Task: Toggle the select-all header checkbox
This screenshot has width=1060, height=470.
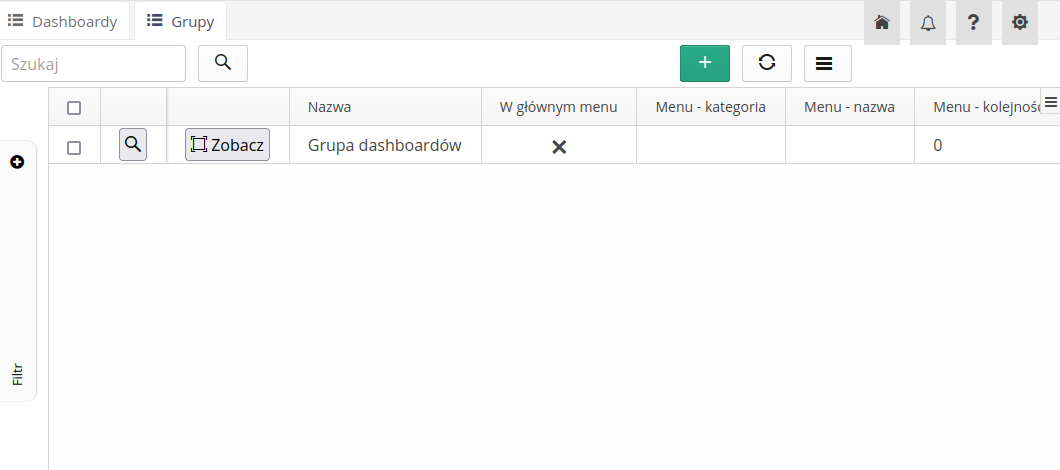Action: (74, 108)
